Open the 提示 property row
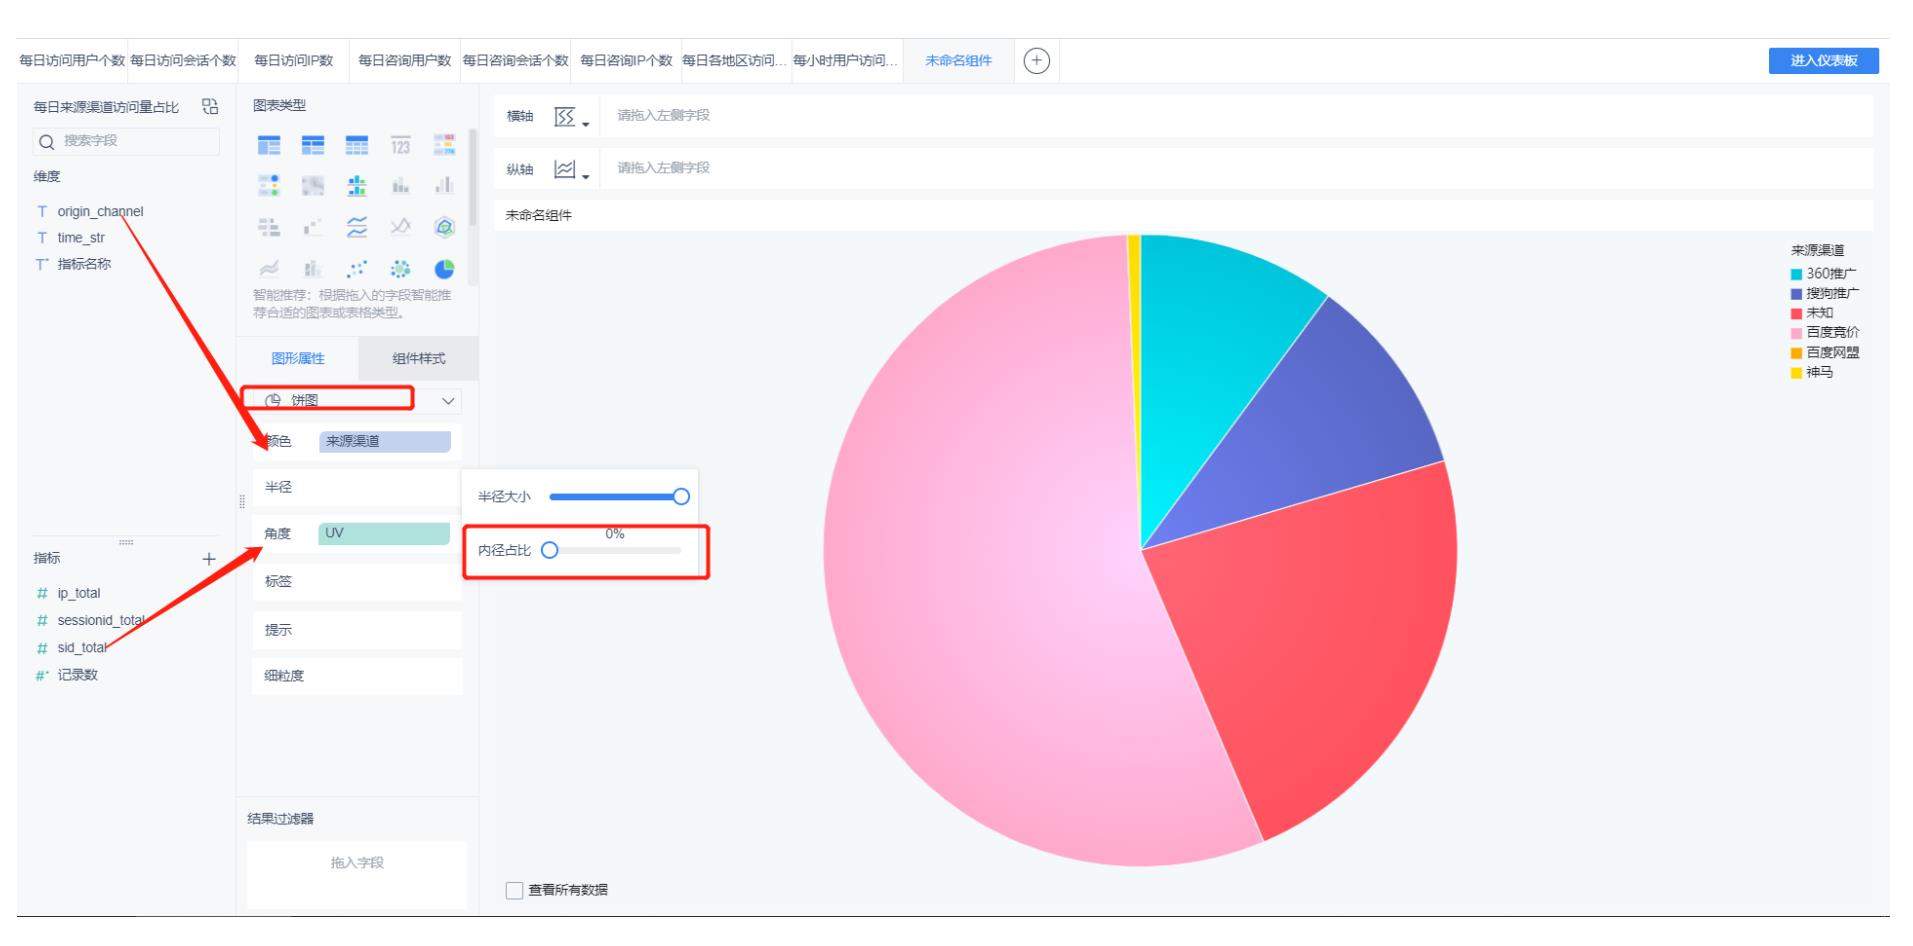The height and width of the screenshot is (946, 1913). coord(357,630)
